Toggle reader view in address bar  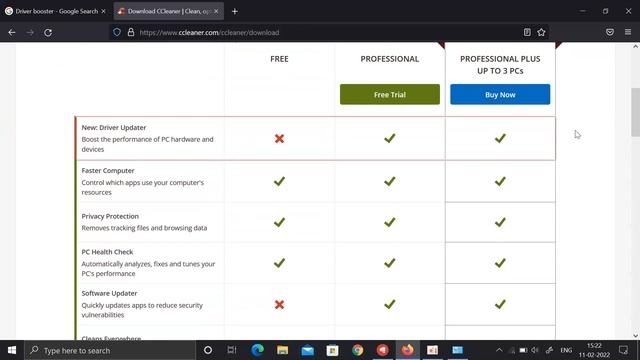527,32
